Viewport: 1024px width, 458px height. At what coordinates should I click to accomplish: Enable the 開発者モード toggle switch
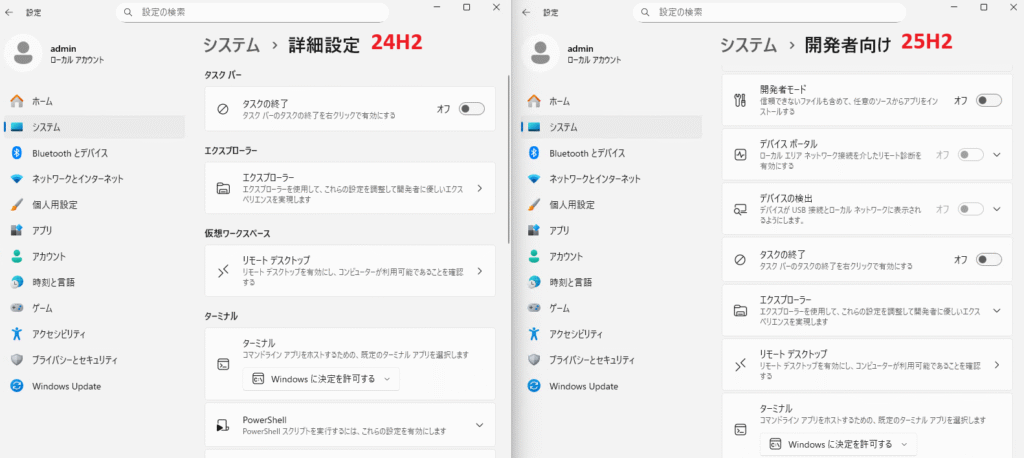(x=988, y=100)
